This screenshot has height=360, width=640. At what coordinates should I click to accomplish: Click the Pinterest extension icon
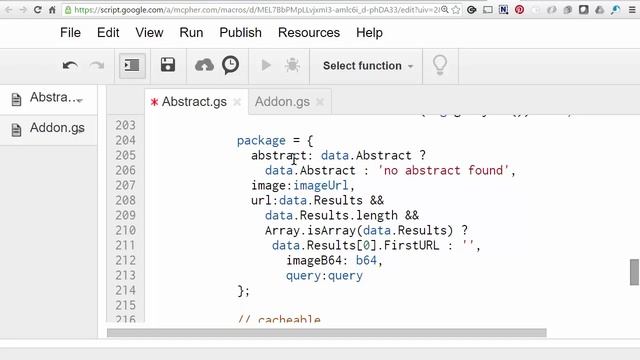pyautogui.click(x=519, y=10)
